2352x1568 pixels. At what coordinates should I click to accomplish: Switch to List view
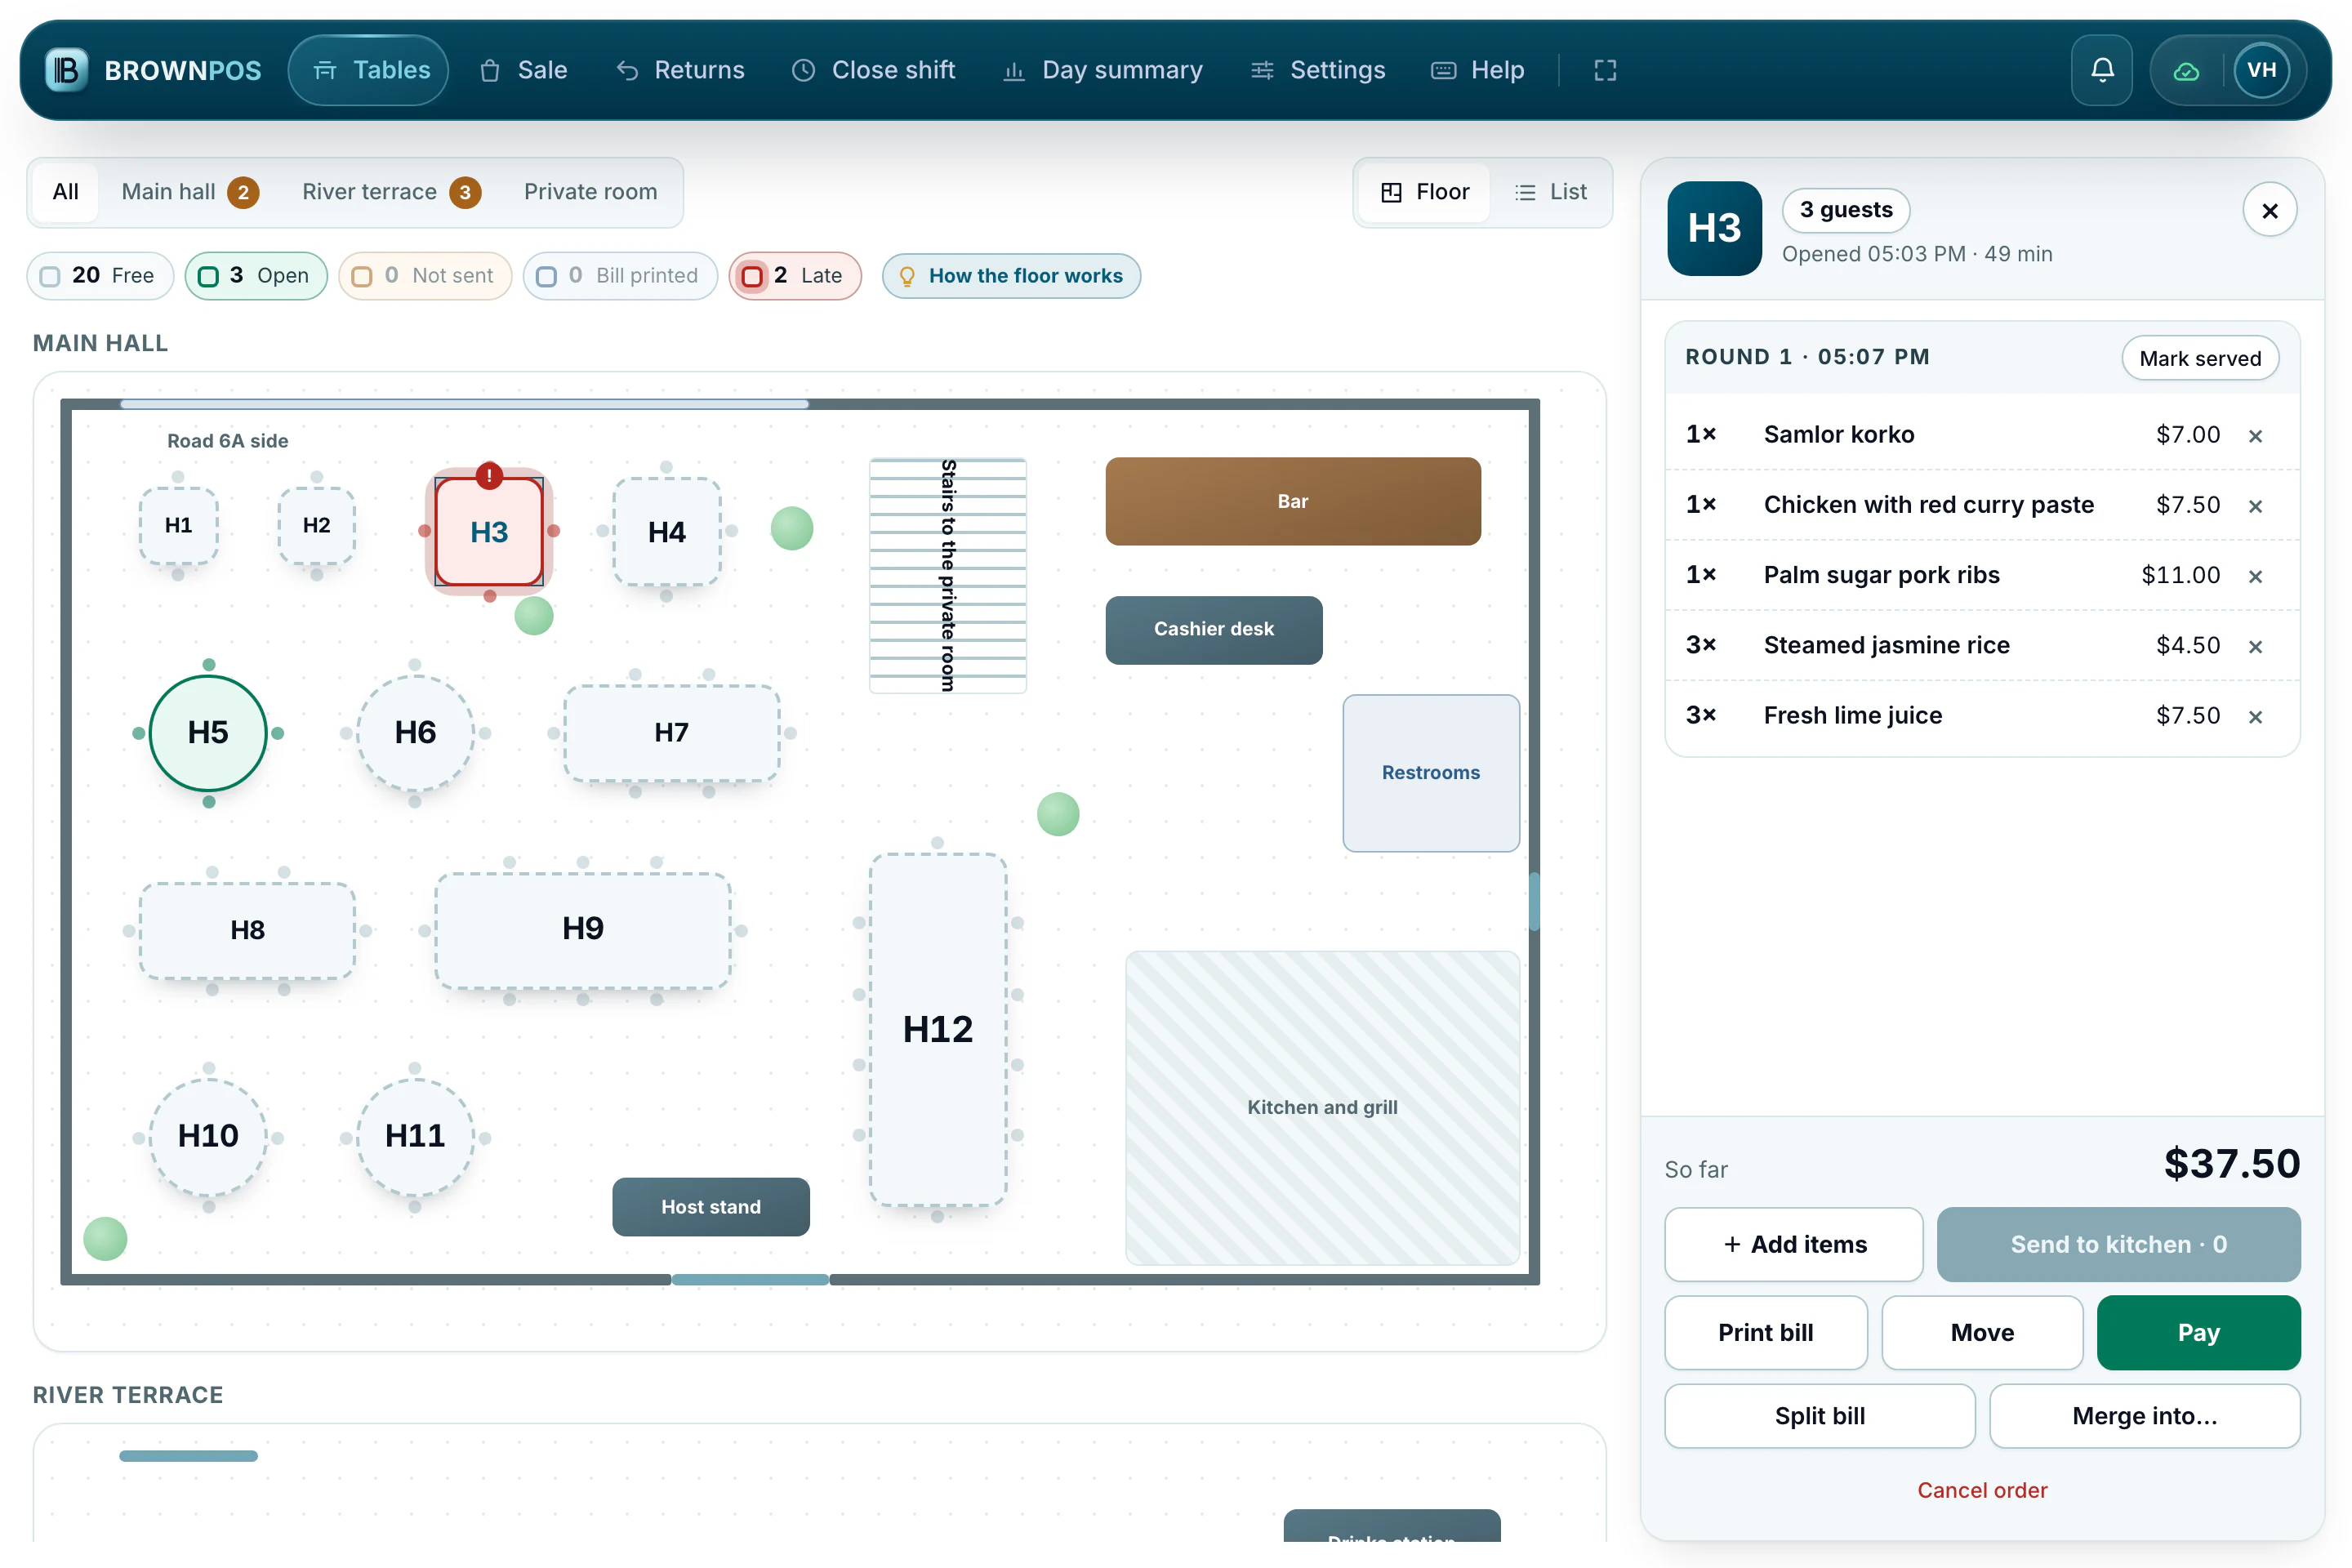(x=1551, y=192)
